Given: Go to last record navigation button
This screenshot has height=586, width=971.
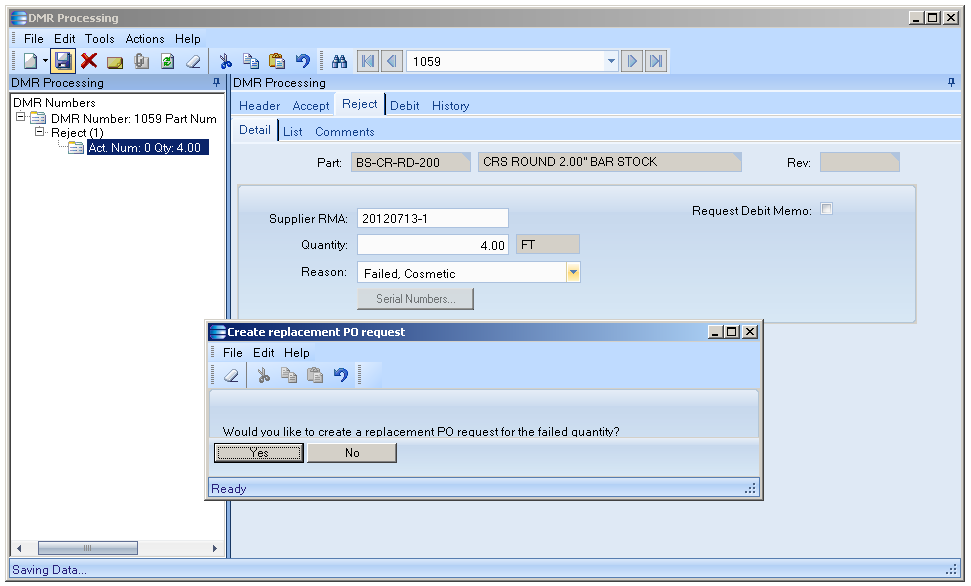Looking at the screenshot, I should pyautogui.click(x=656, y=61).
